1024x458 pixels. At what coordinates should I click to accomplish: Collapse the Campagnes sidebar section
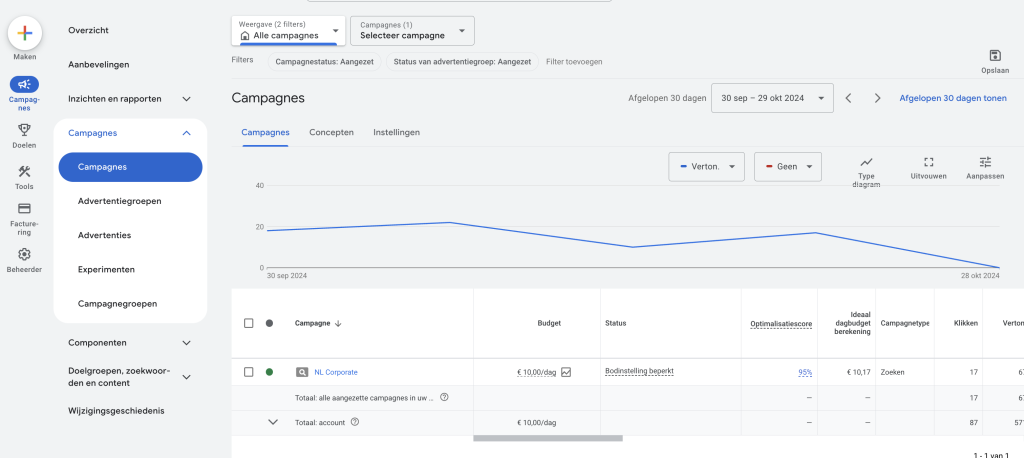tap(186, 133)
